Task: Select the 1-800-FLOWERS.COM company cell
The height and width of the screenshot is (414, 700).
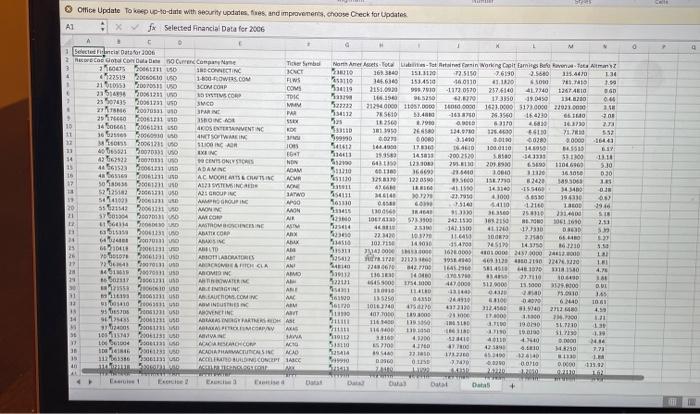Action: pyautogui.click(x=240, y=79)
